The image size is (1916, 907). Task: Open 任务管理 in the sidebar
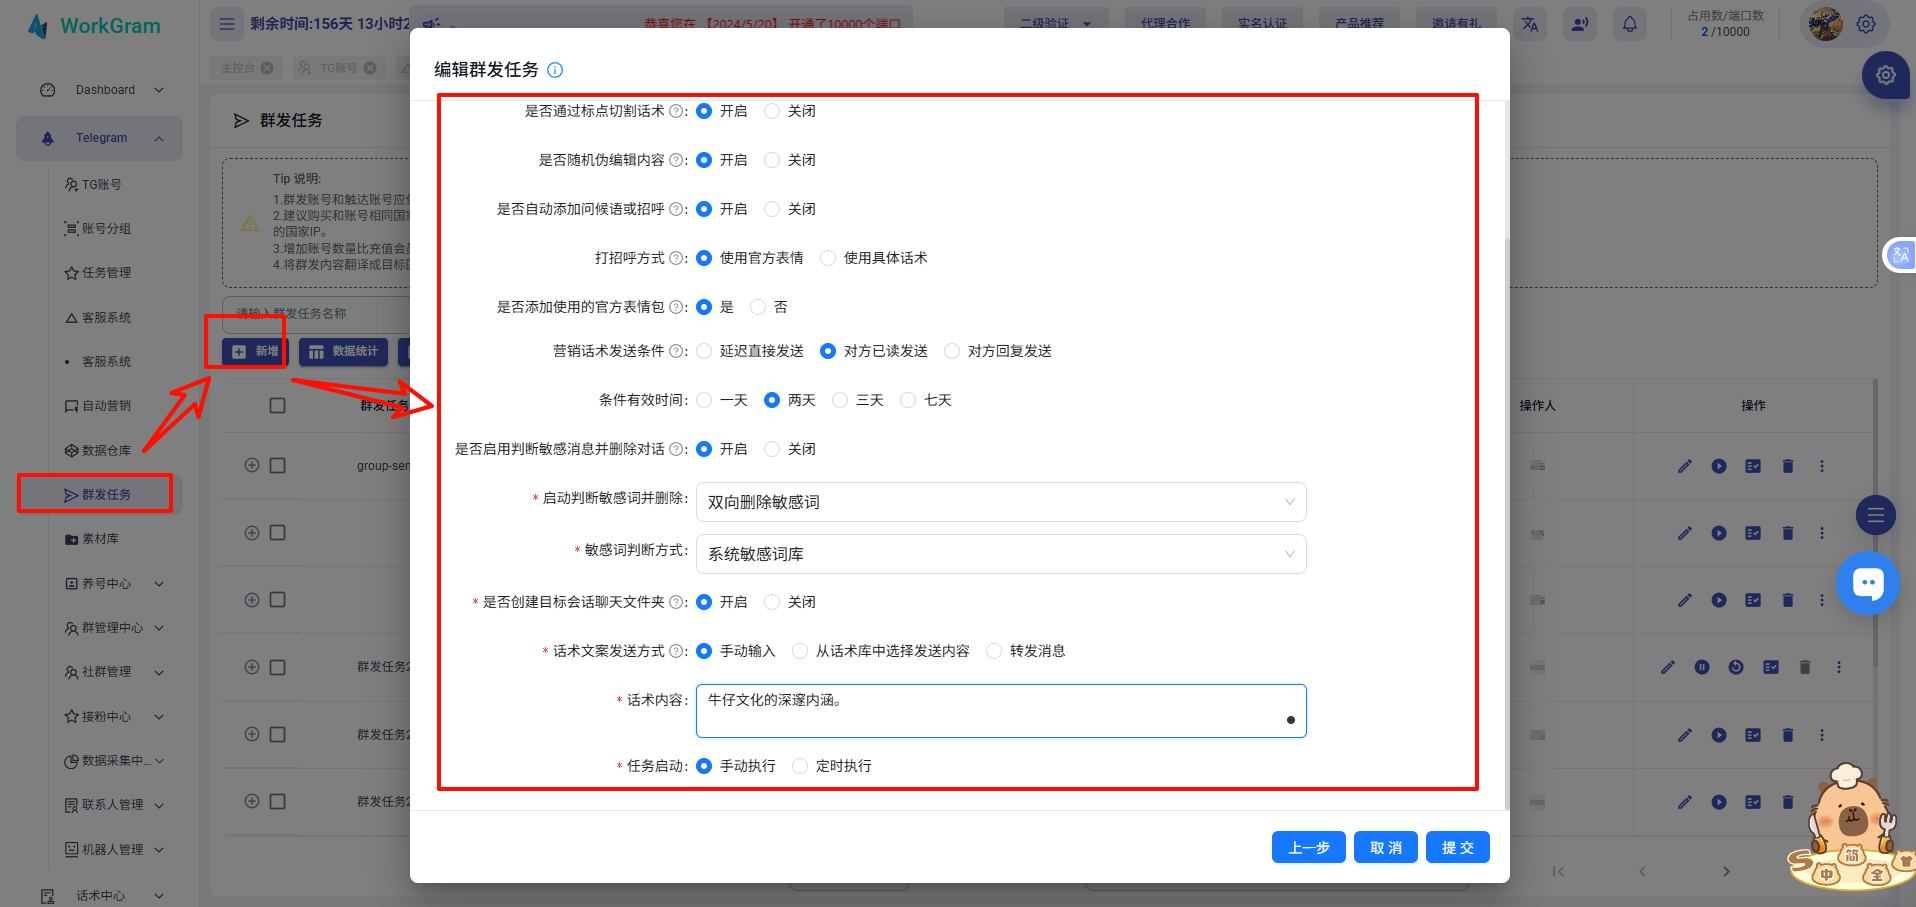pos(106,273)
